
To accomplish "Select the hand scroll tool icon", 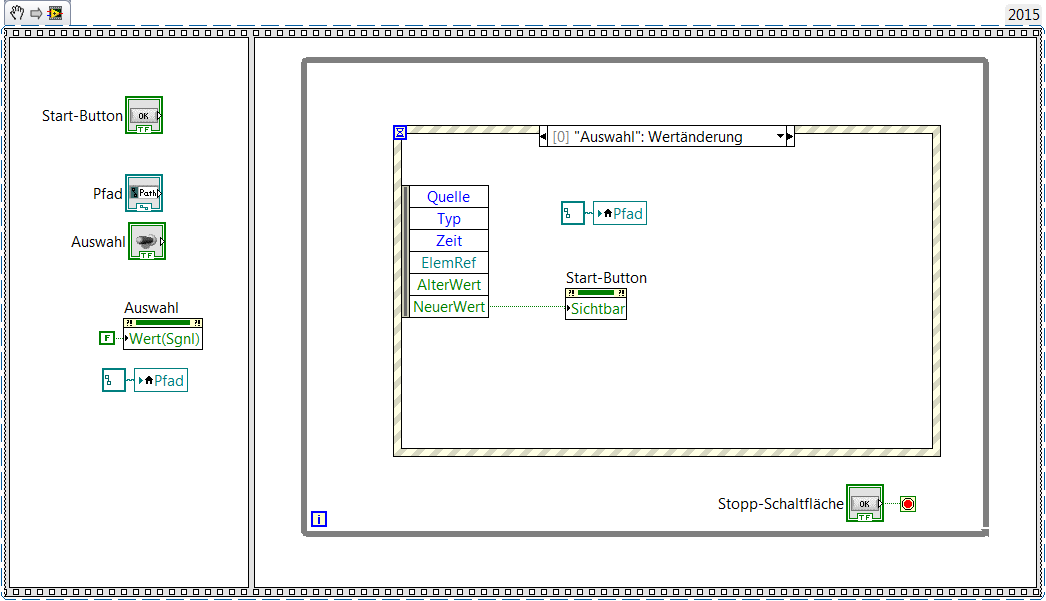I will pos(16,13).
